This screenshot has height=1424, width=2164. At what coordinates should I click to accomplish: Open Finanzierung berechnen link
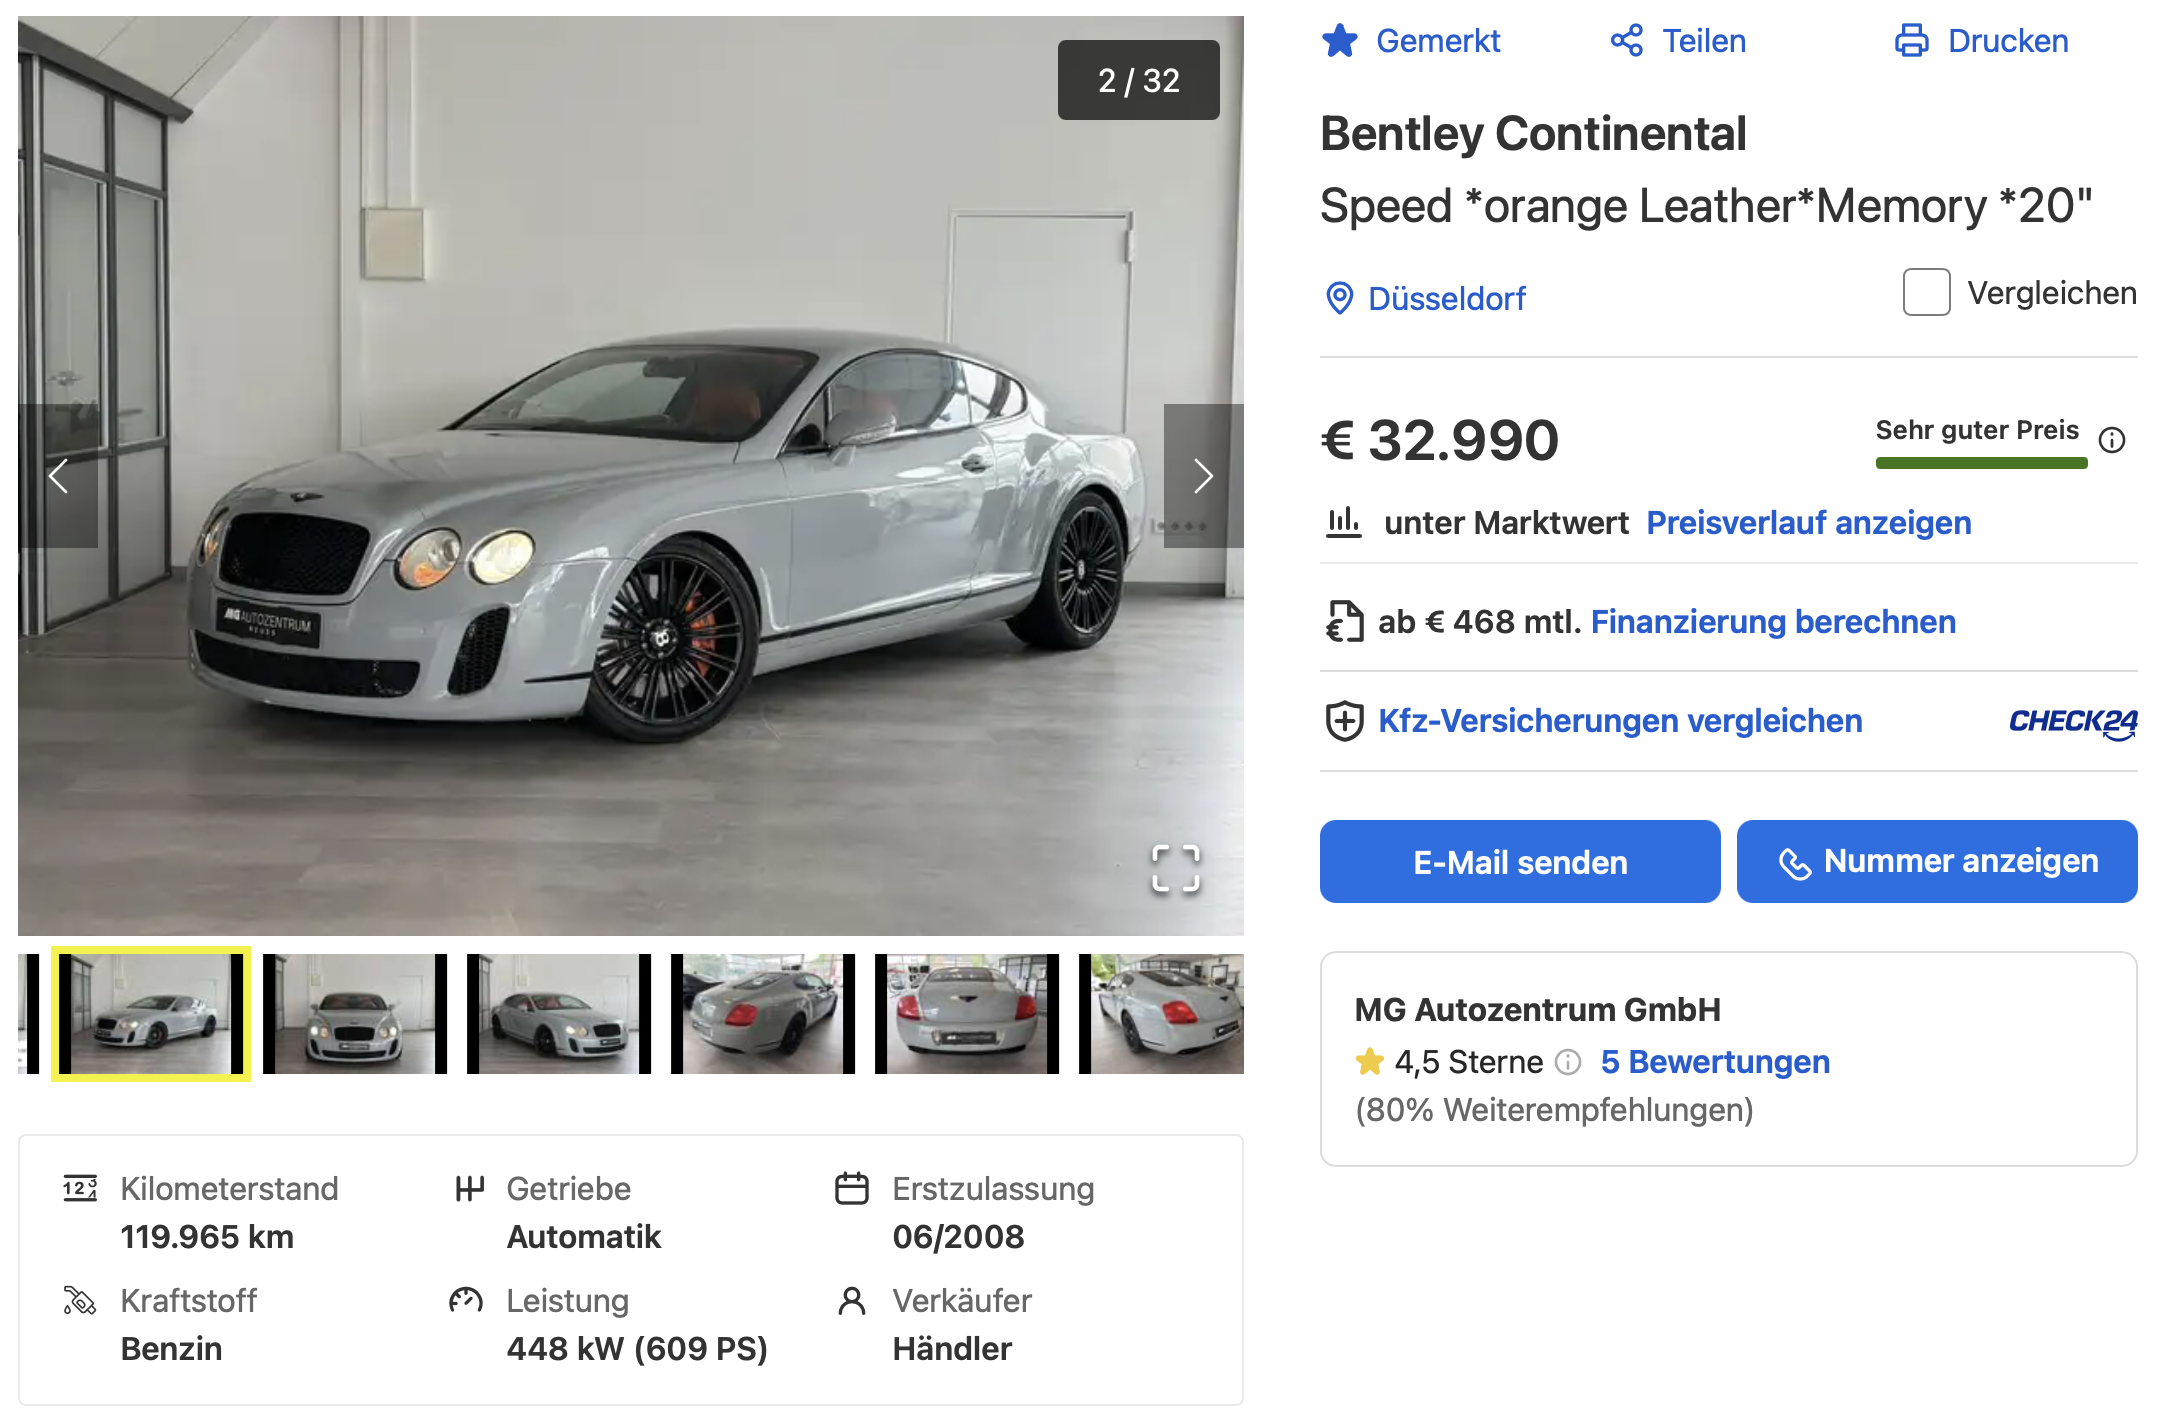pyautogui.click(x=1773, y=622)
